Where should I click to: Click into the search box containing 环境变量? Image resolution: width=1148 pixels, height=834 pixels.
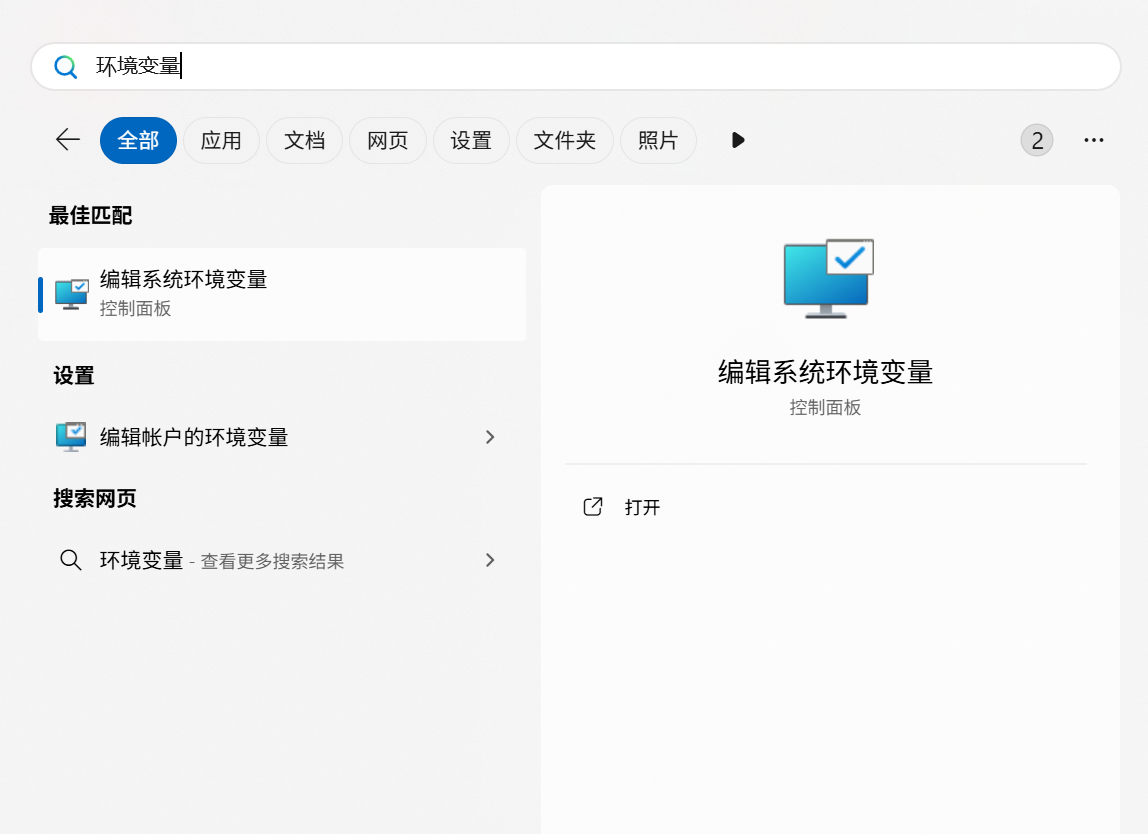coord(575,67)
